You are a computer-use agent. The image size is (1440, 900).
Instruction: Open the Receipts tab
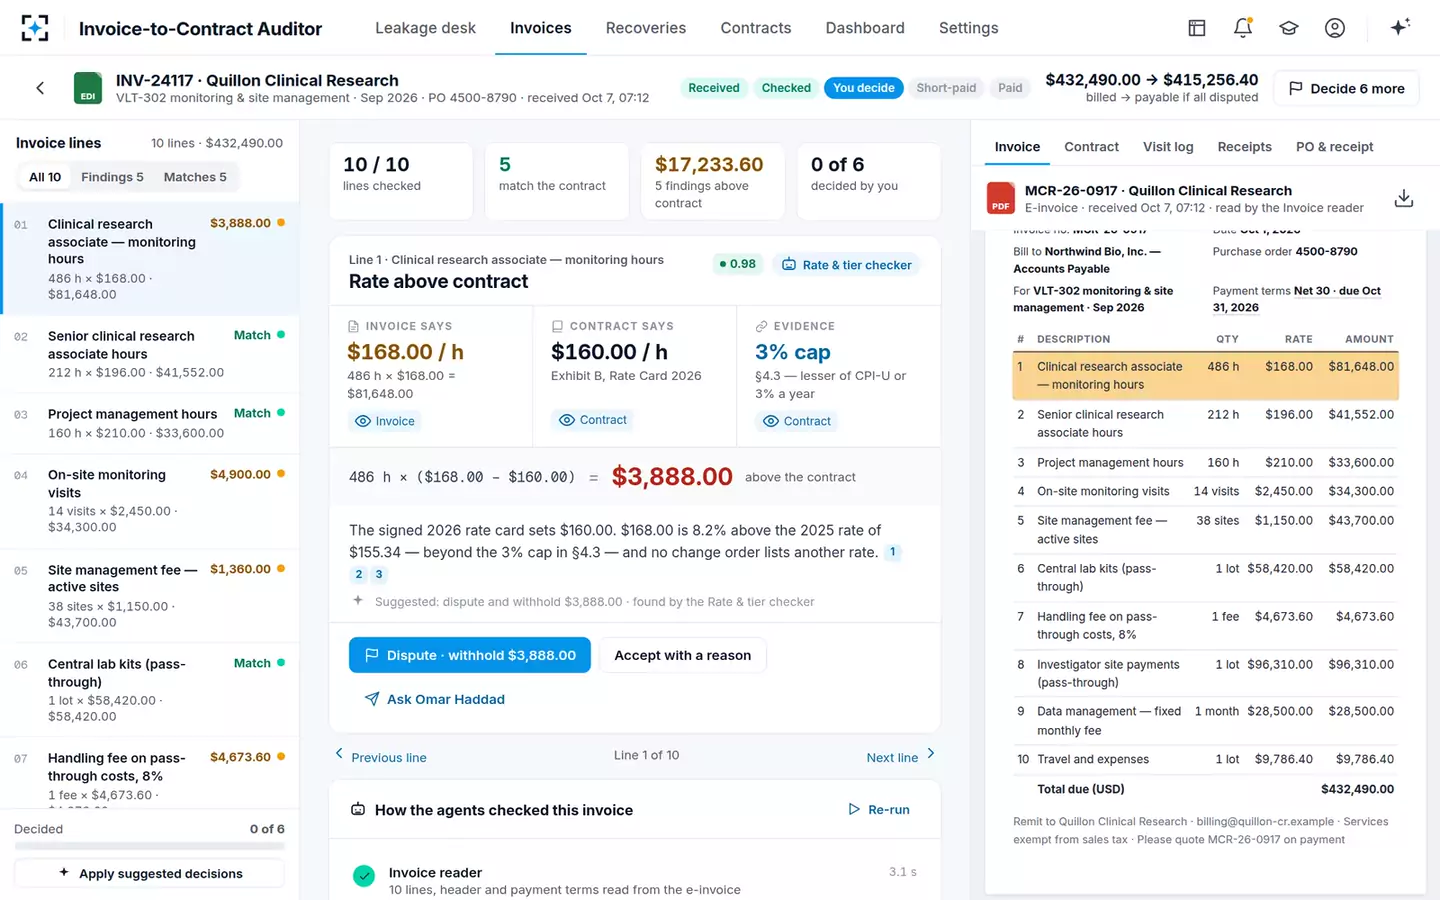tap(1244, 147)
